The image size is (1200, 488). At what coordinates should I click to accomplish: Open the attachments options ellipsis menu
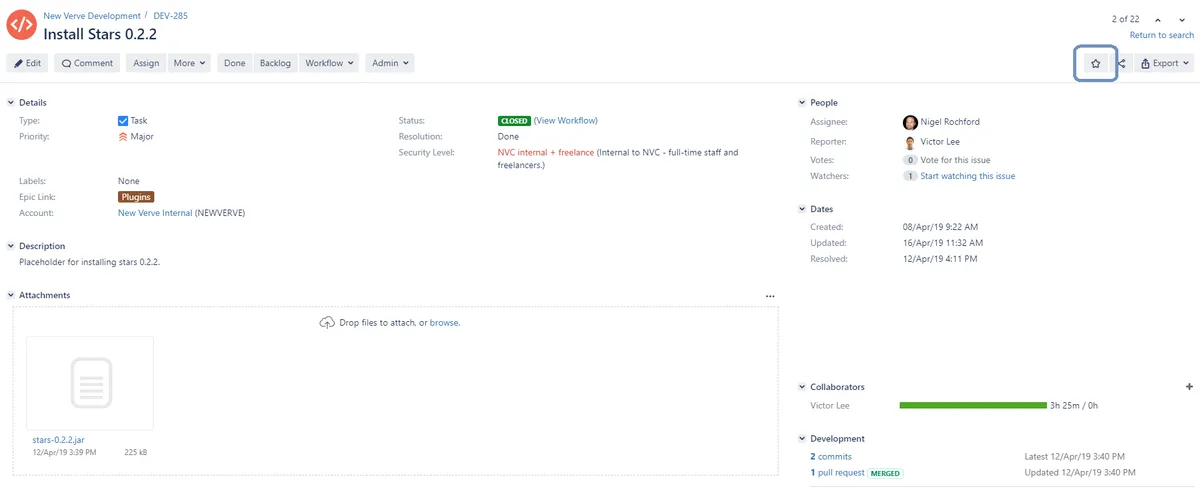[770, 296]
